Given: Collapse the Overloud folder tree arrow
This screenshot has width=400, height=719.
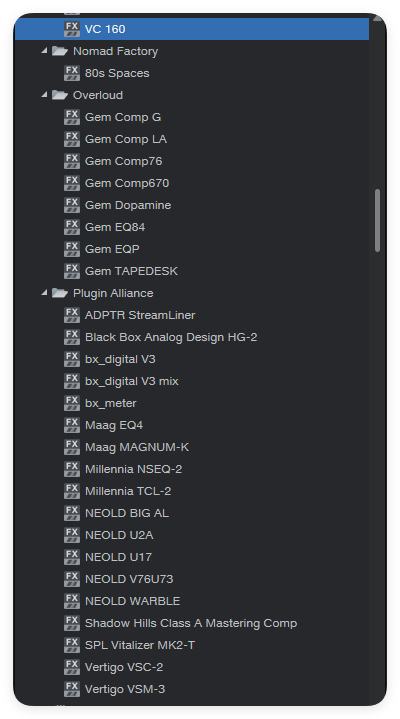Looking at the screenshot, I should (44, 95).
